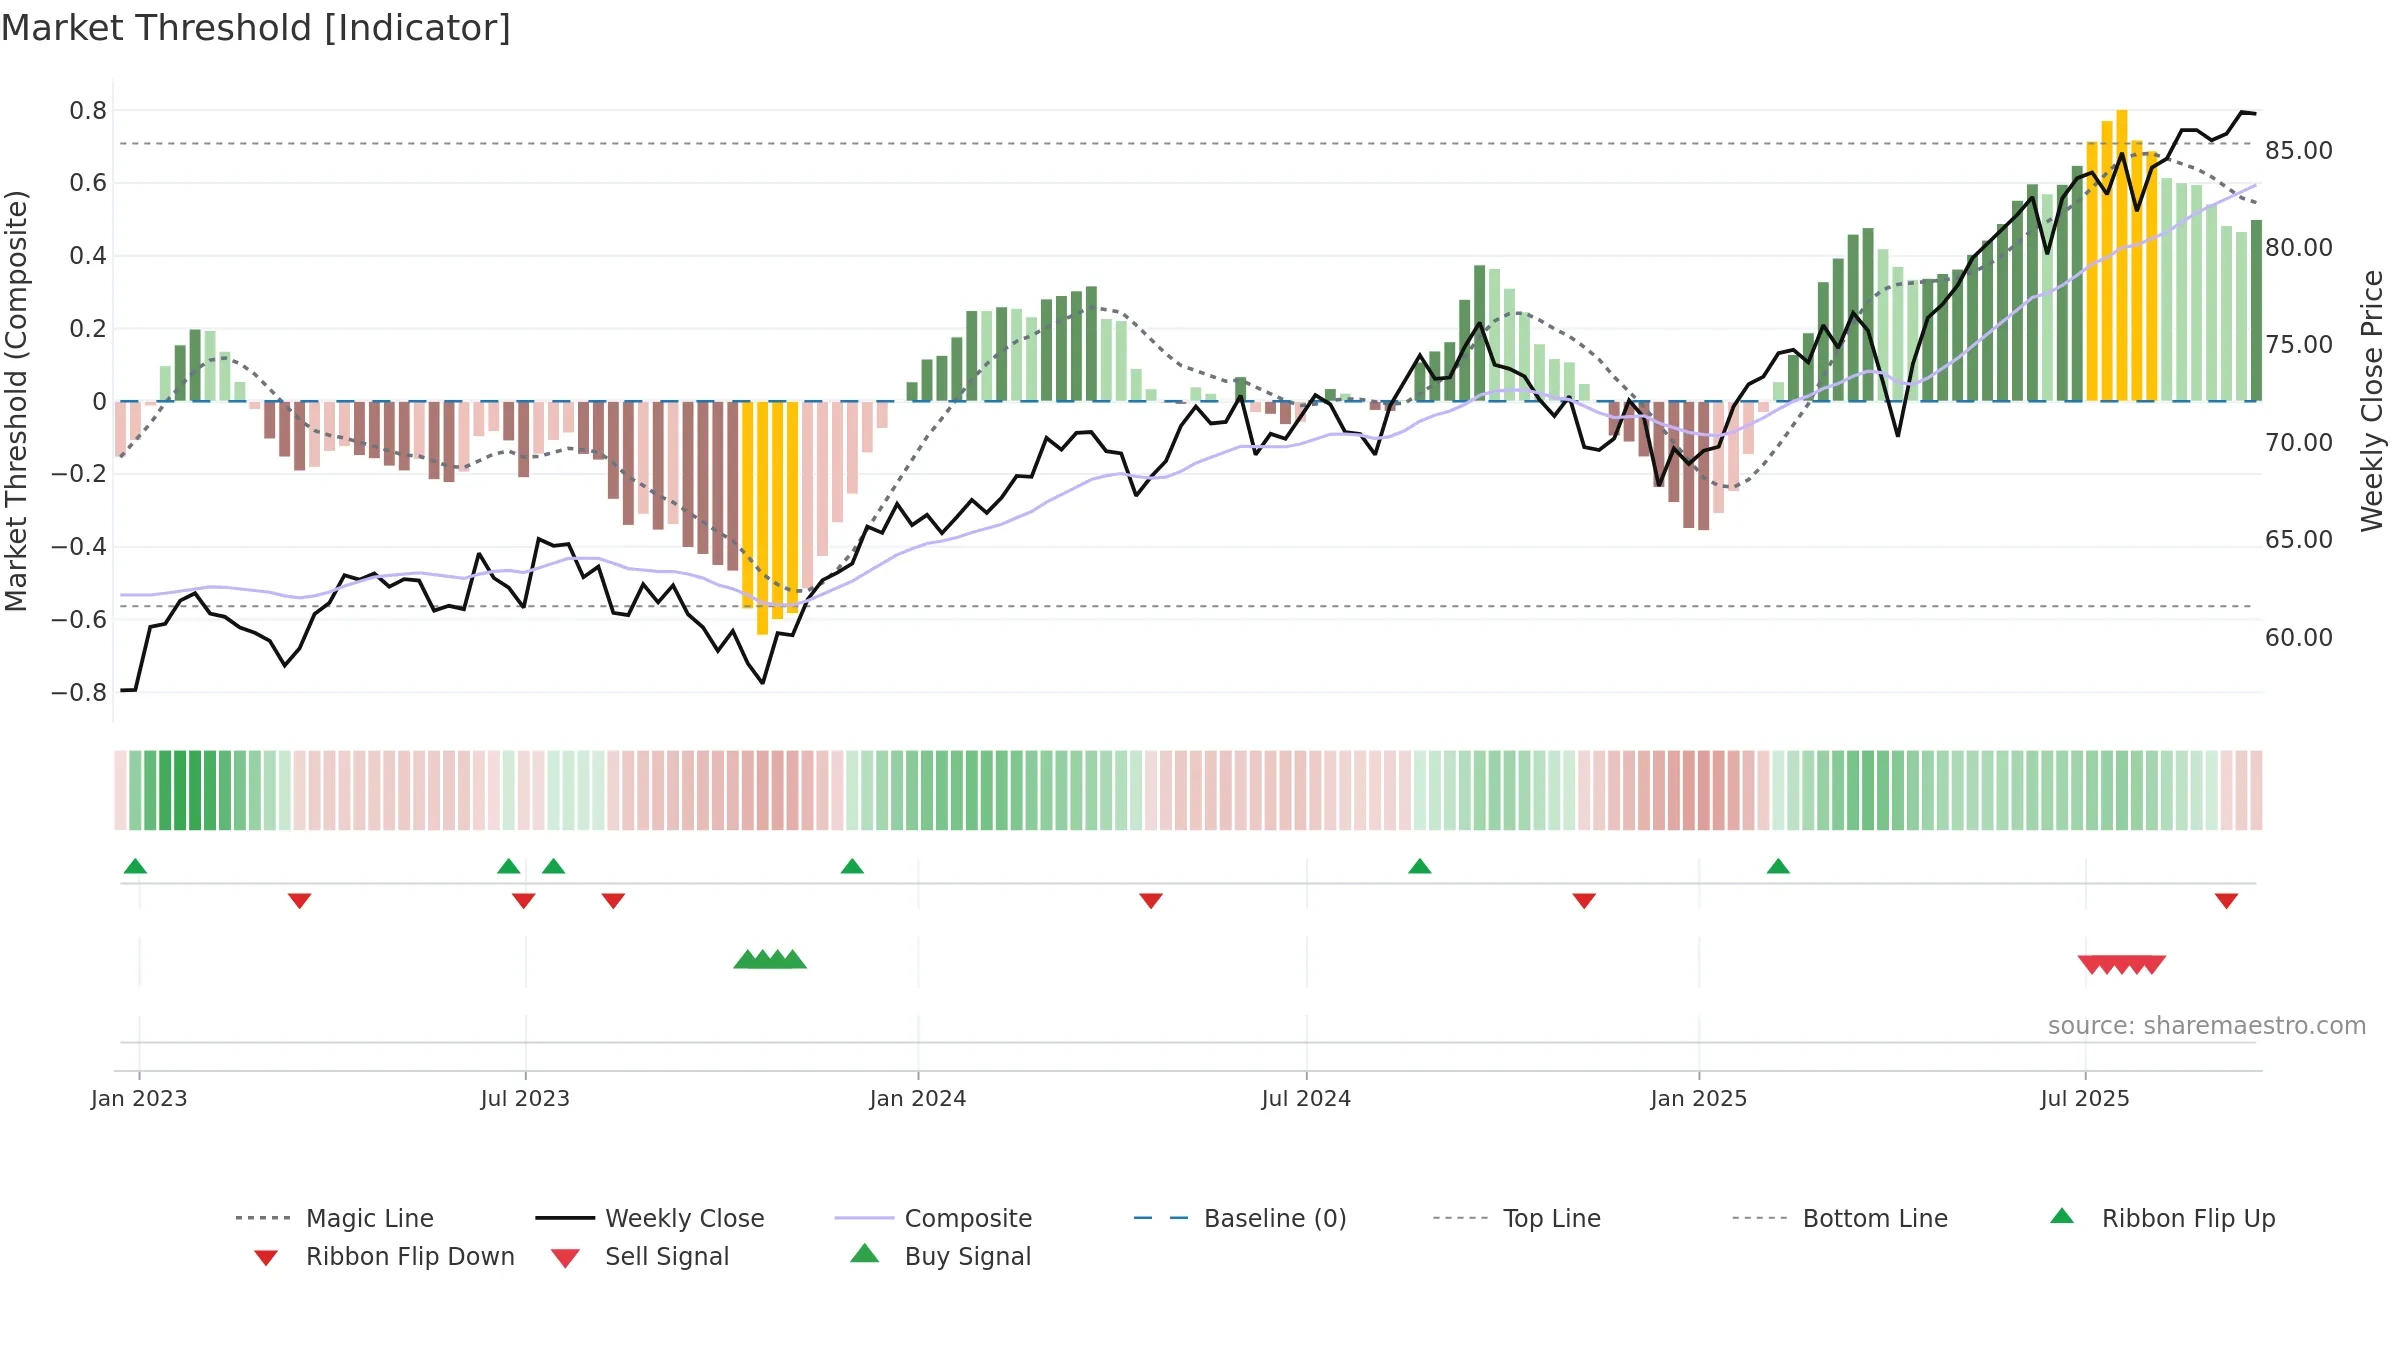
Task: Click the Jul 2023 x-axis label
Action: tap(525, 1098)
